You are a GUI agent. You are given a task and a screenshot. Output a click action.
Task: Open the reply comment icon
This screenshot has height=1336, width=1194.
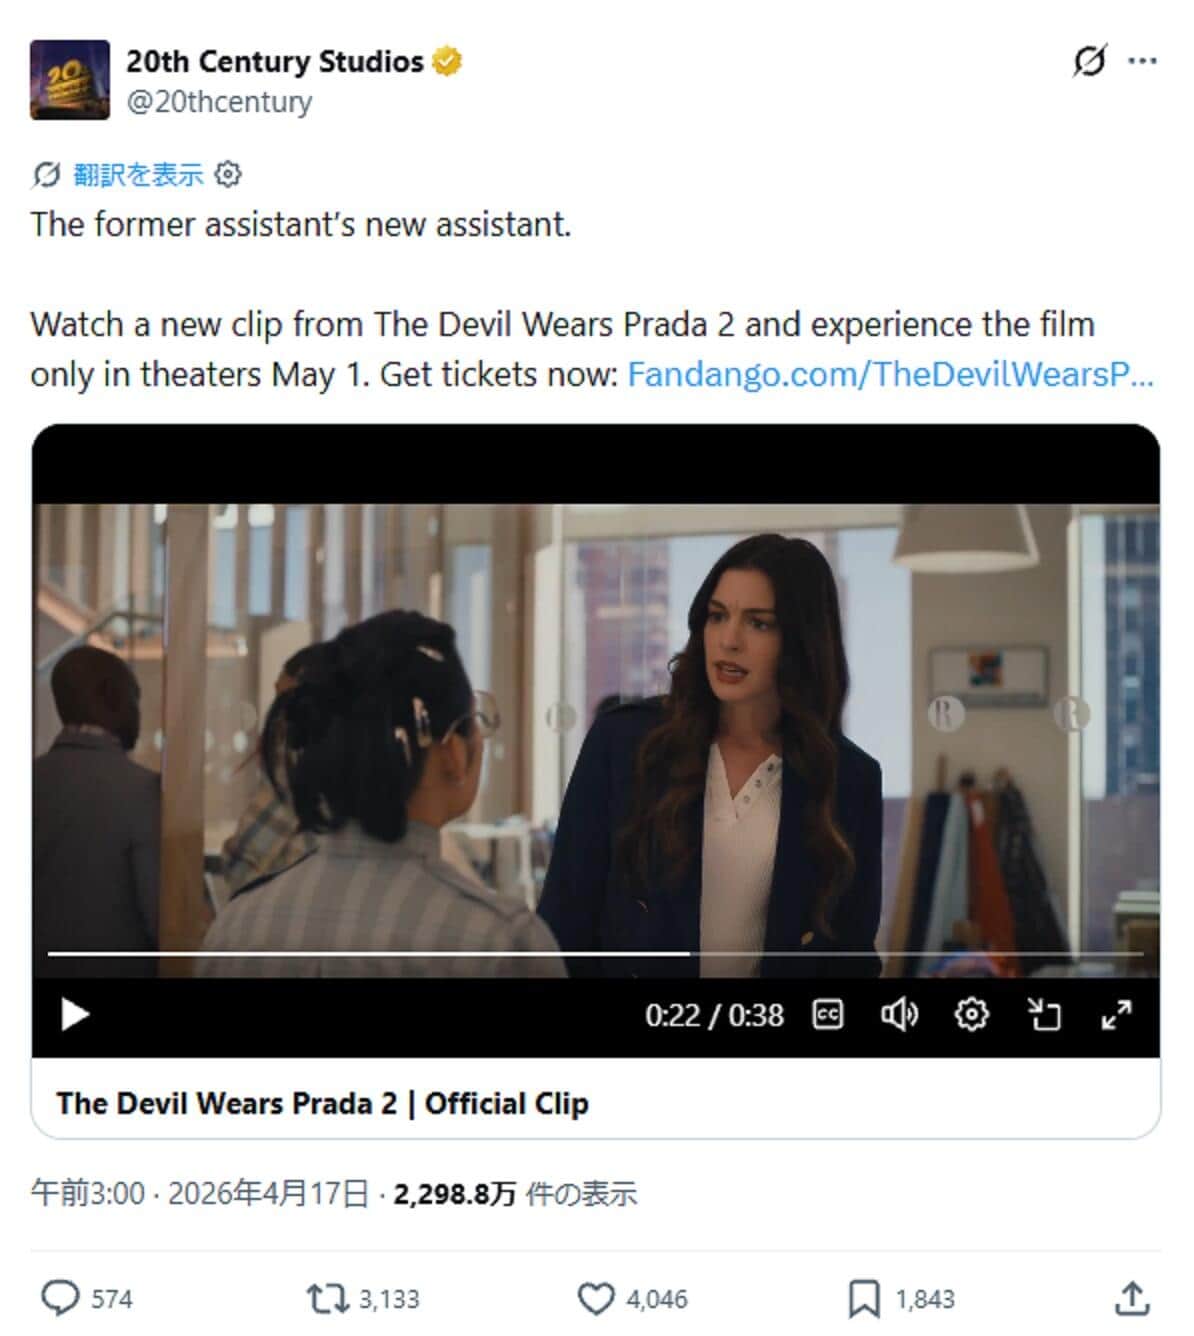pos(61,1298)
